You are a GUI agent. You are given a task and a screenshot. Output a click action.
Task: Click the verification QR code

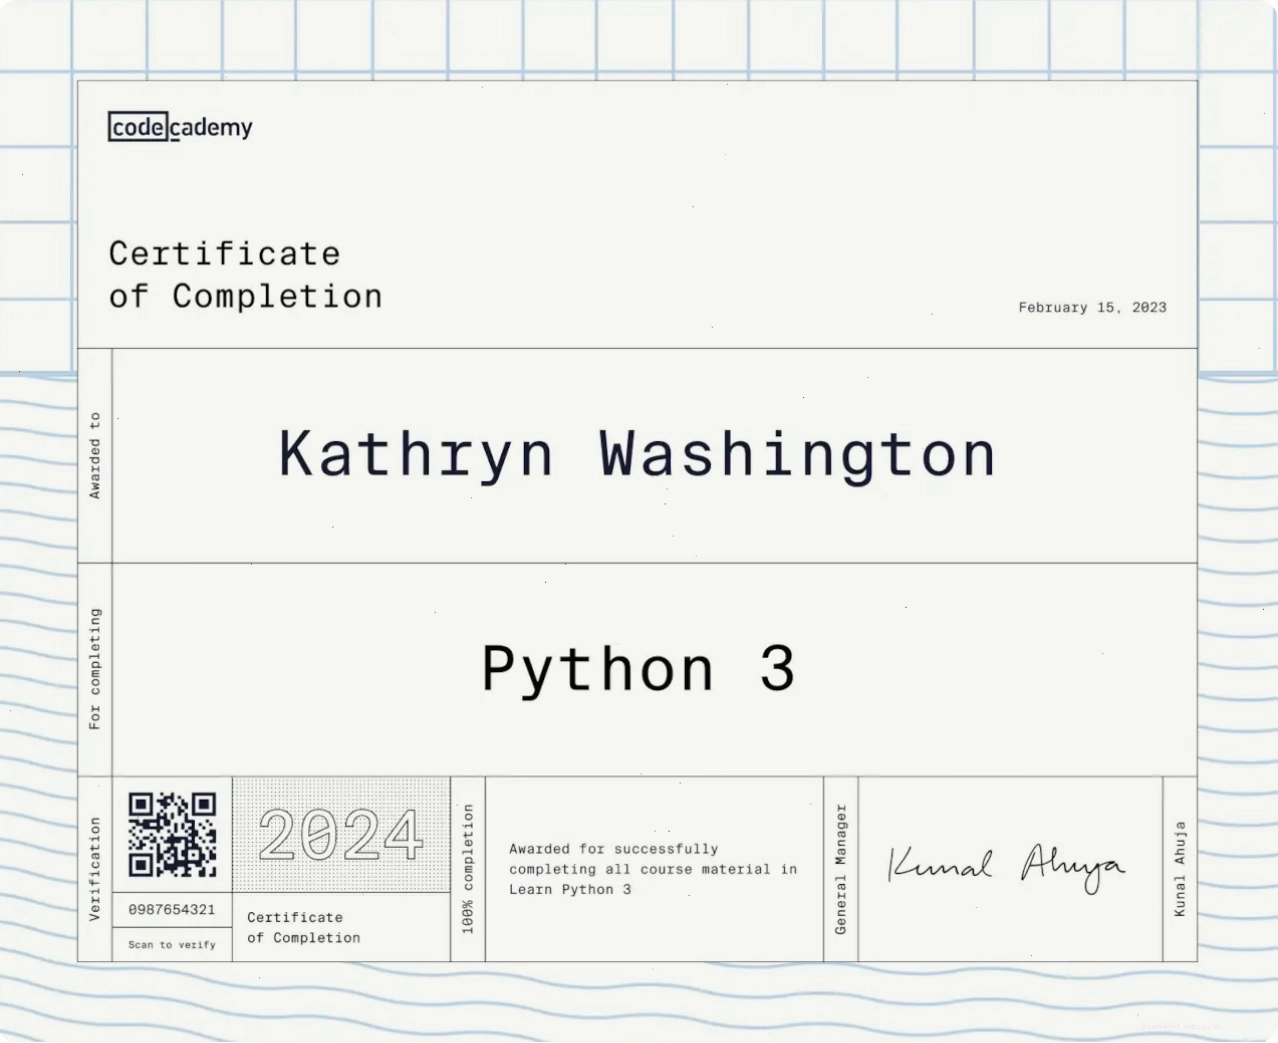pyautogui.click(x=172, y=834)
